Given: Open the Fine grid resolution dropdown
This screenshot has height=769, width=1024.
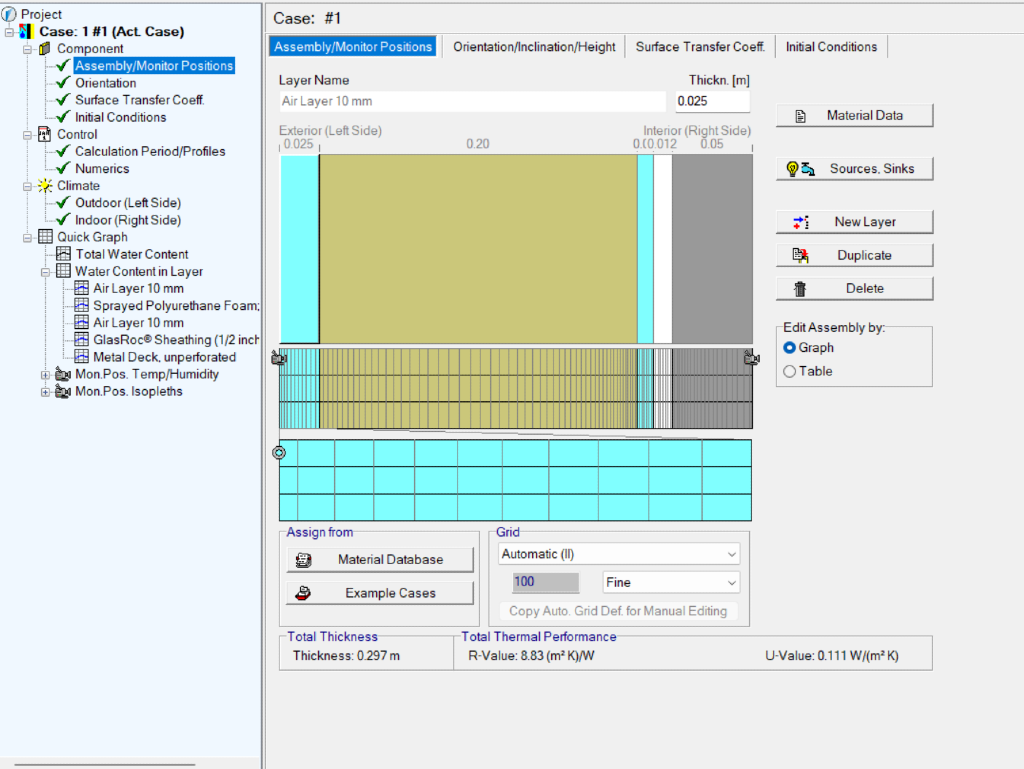Looking at the screenshot, I should [x=671, y=582].
